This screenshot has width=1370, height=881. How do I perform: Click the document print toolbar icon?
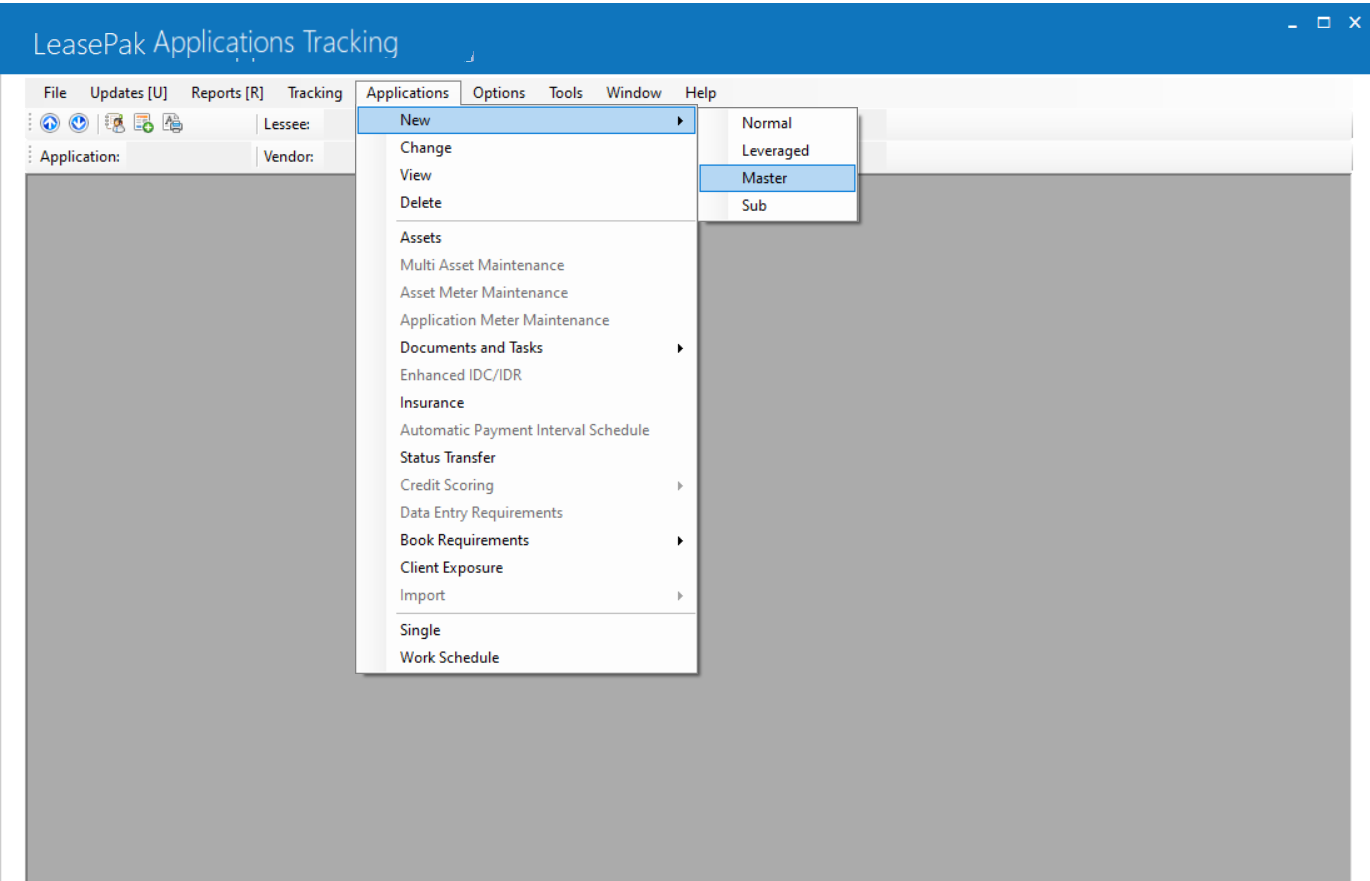[x=172, y=124]
